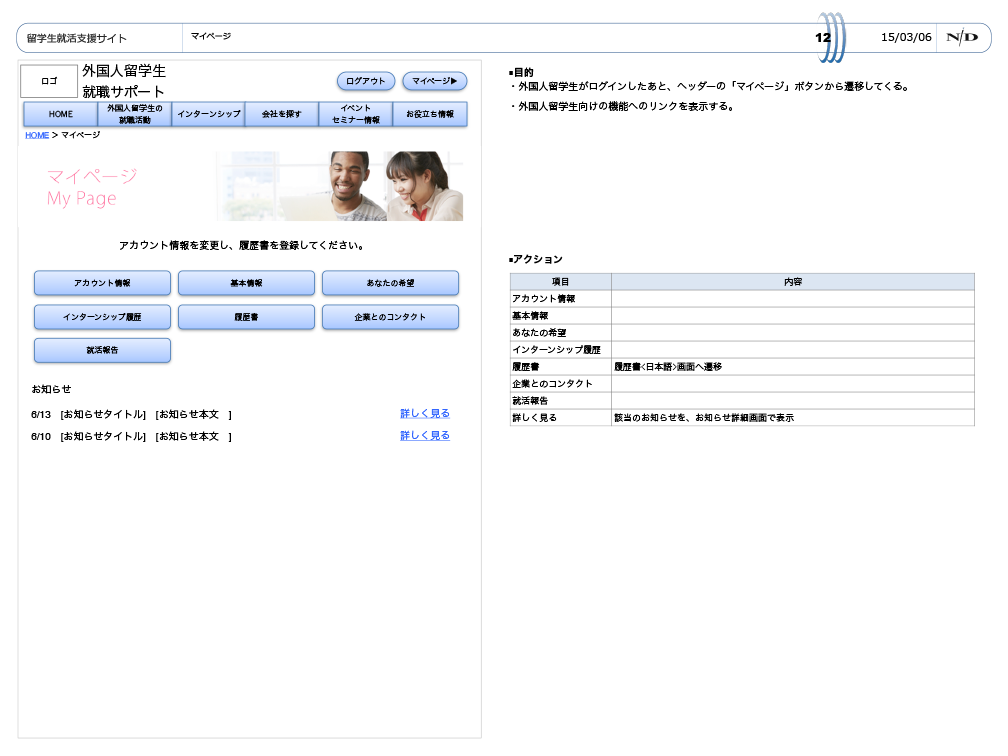
Task: Click the 基本情報 button
Action: point(246,283)
